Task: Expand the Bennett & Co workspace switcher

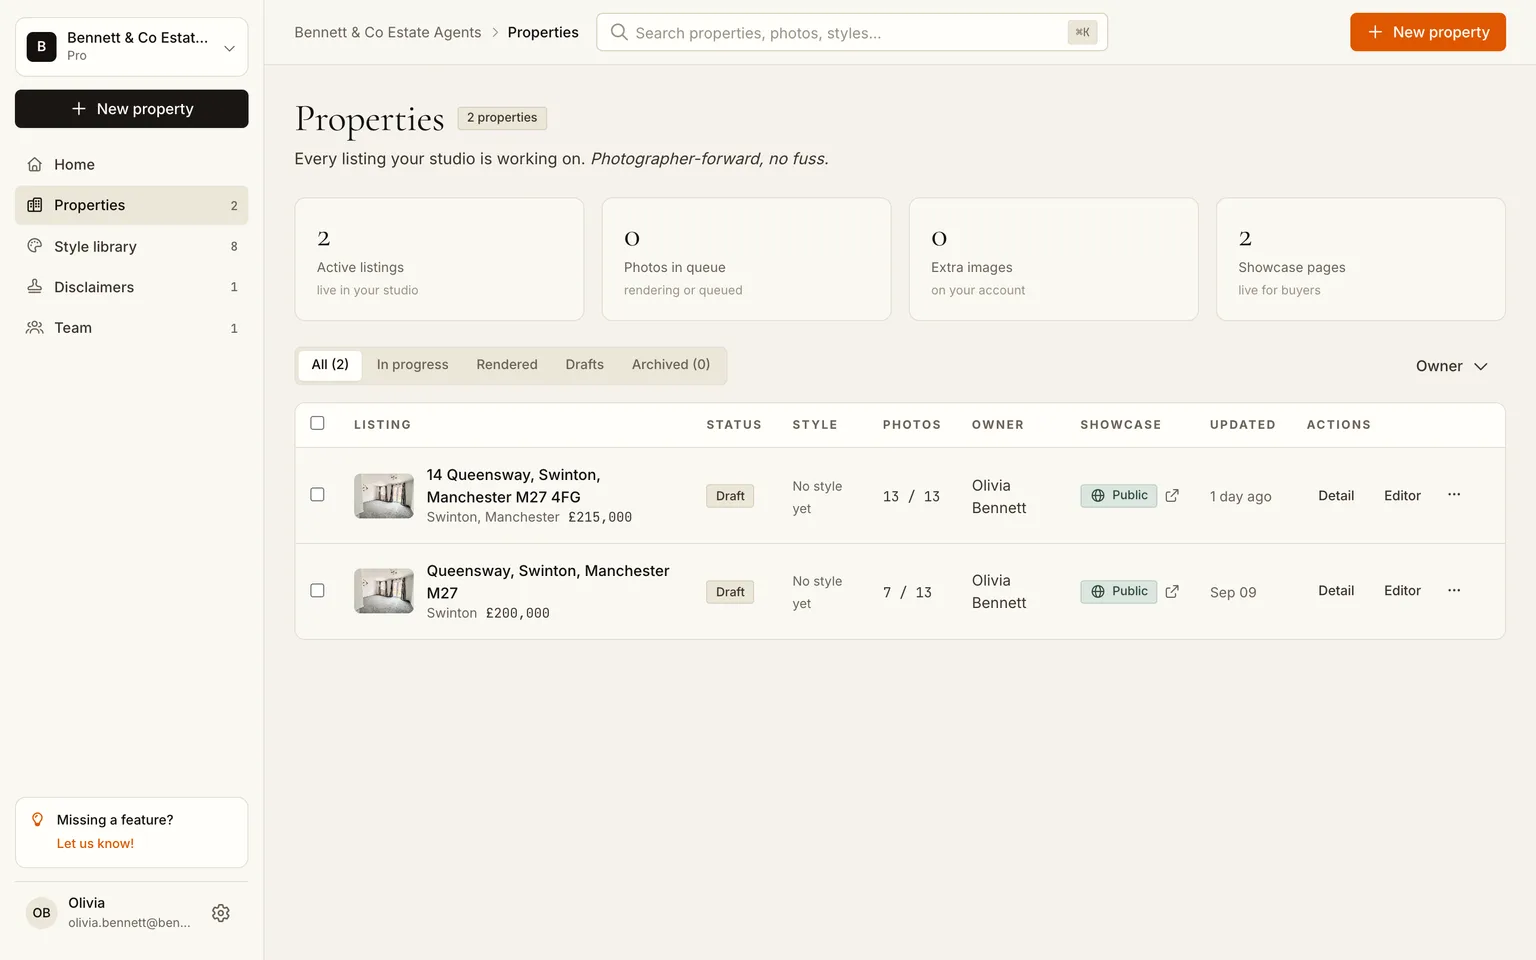Action: tap(131, 46)
